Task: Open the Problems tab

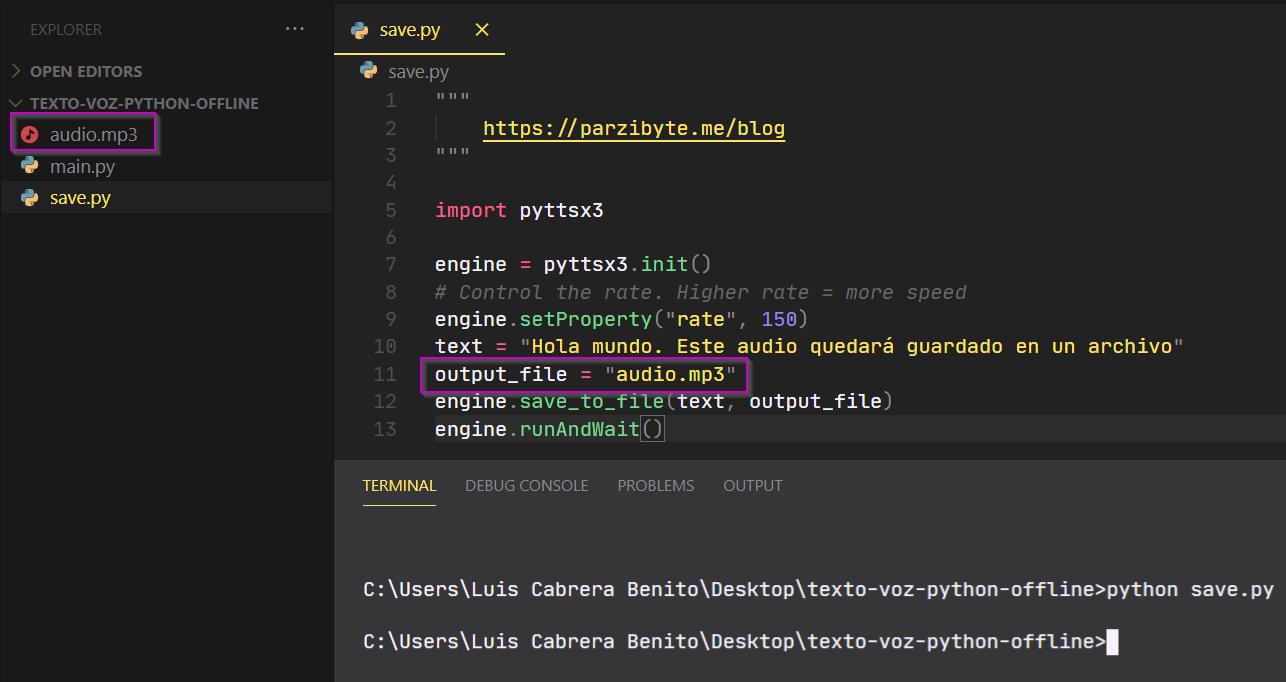Action: coord(655,485)
